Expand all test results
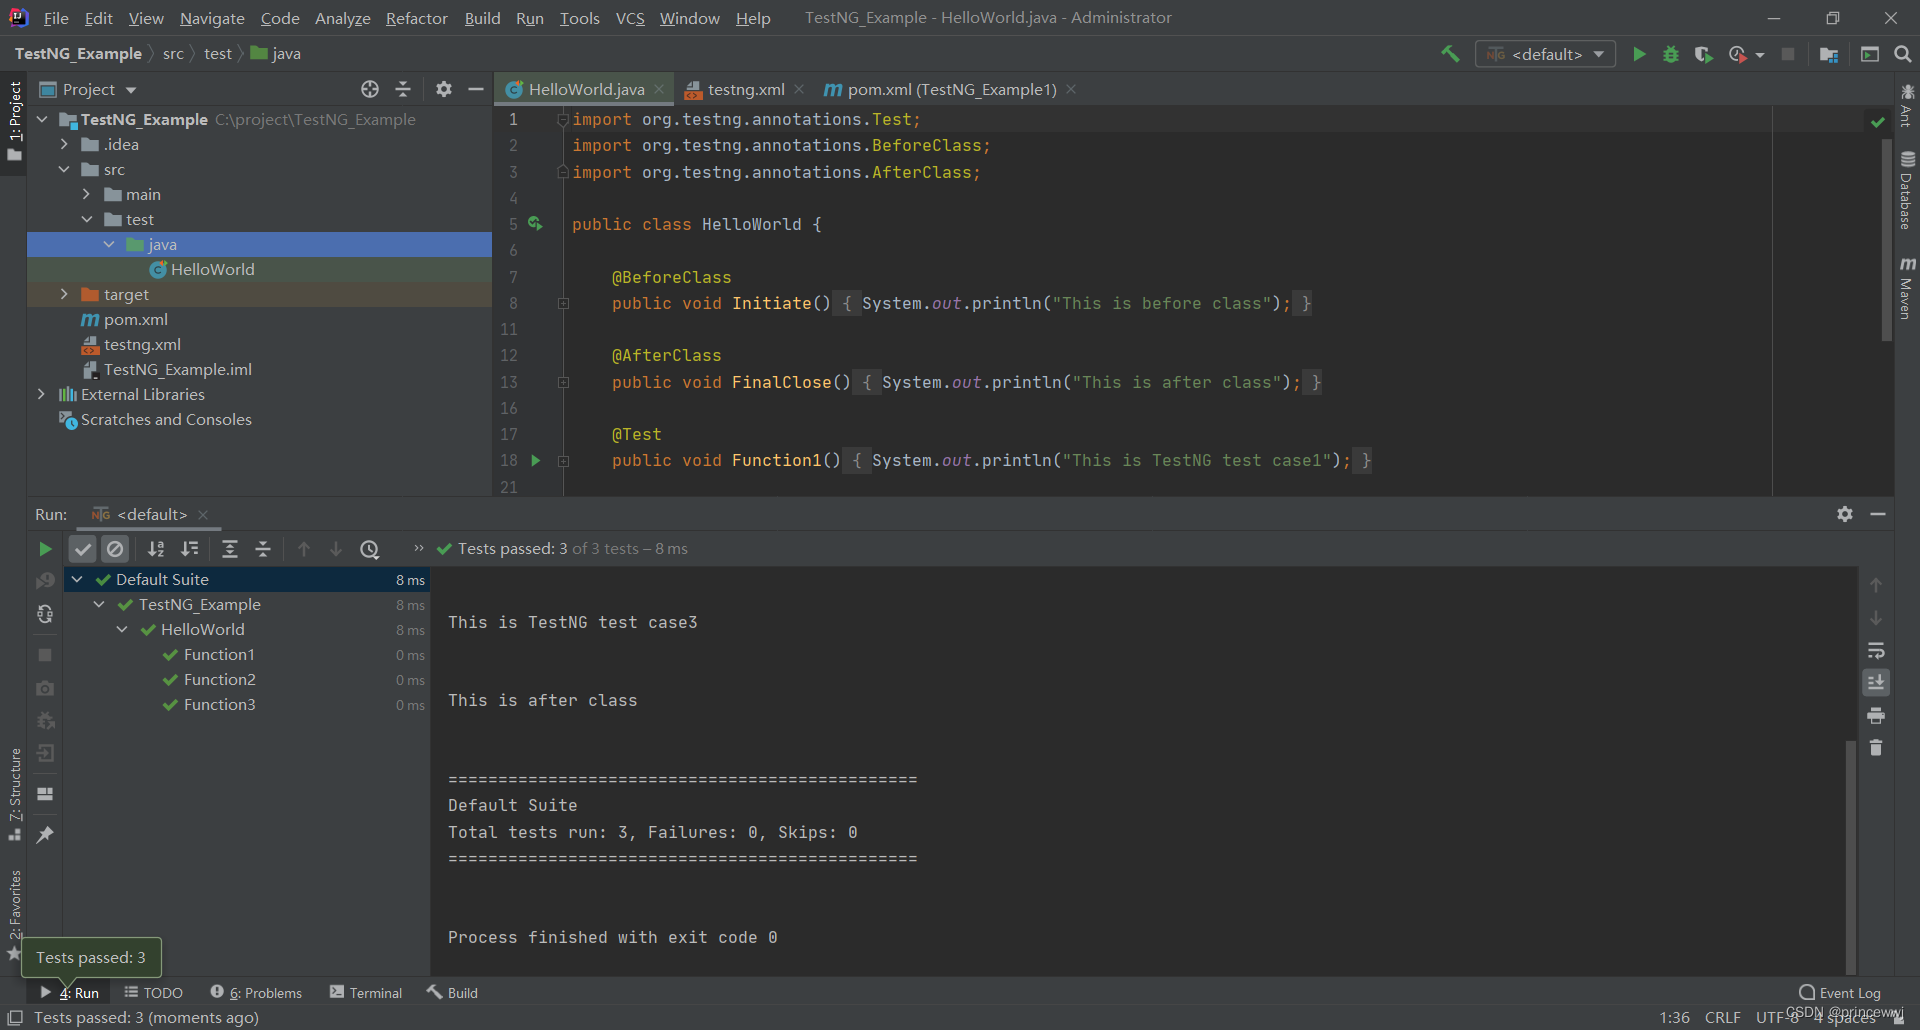1920x1030 pixels. 230,549
